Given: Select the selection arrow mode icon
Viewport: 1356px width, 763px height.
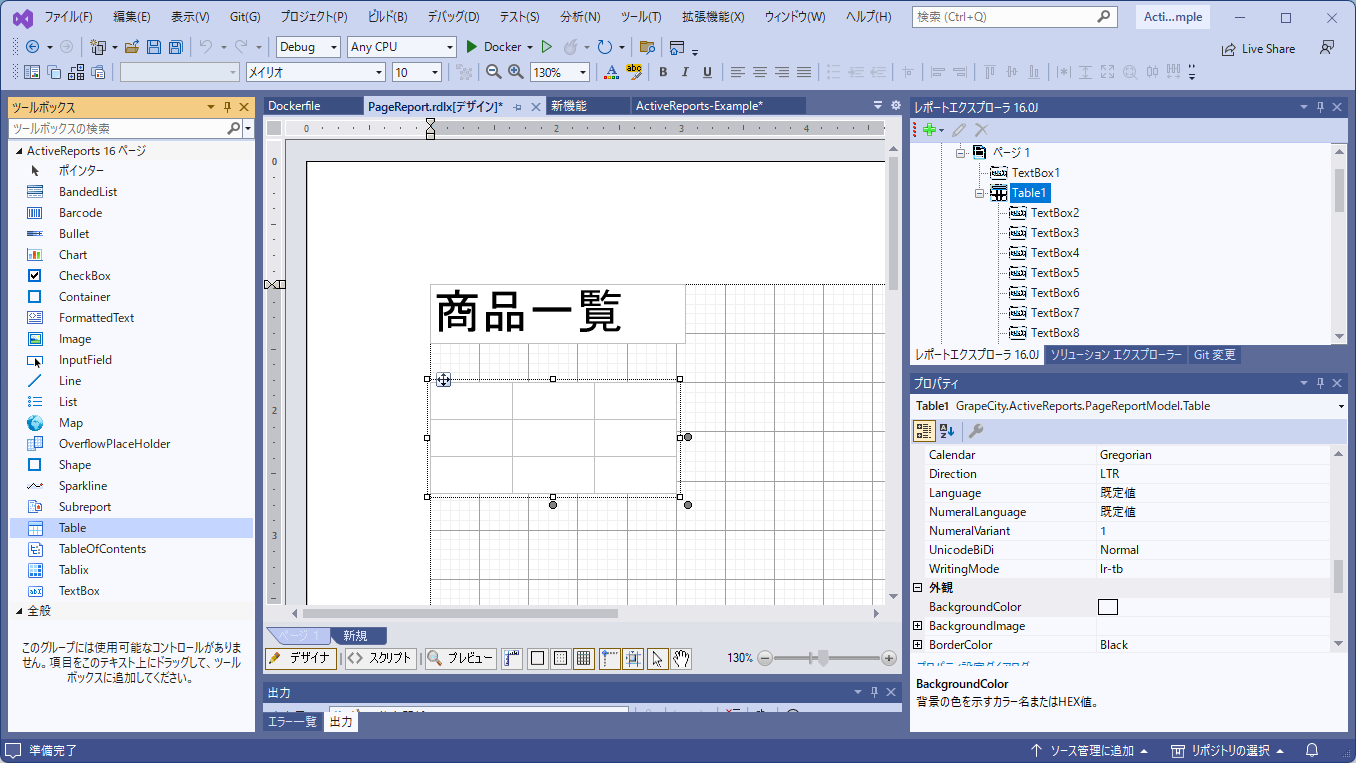Looking at the screenshot, I should point(658,658).
